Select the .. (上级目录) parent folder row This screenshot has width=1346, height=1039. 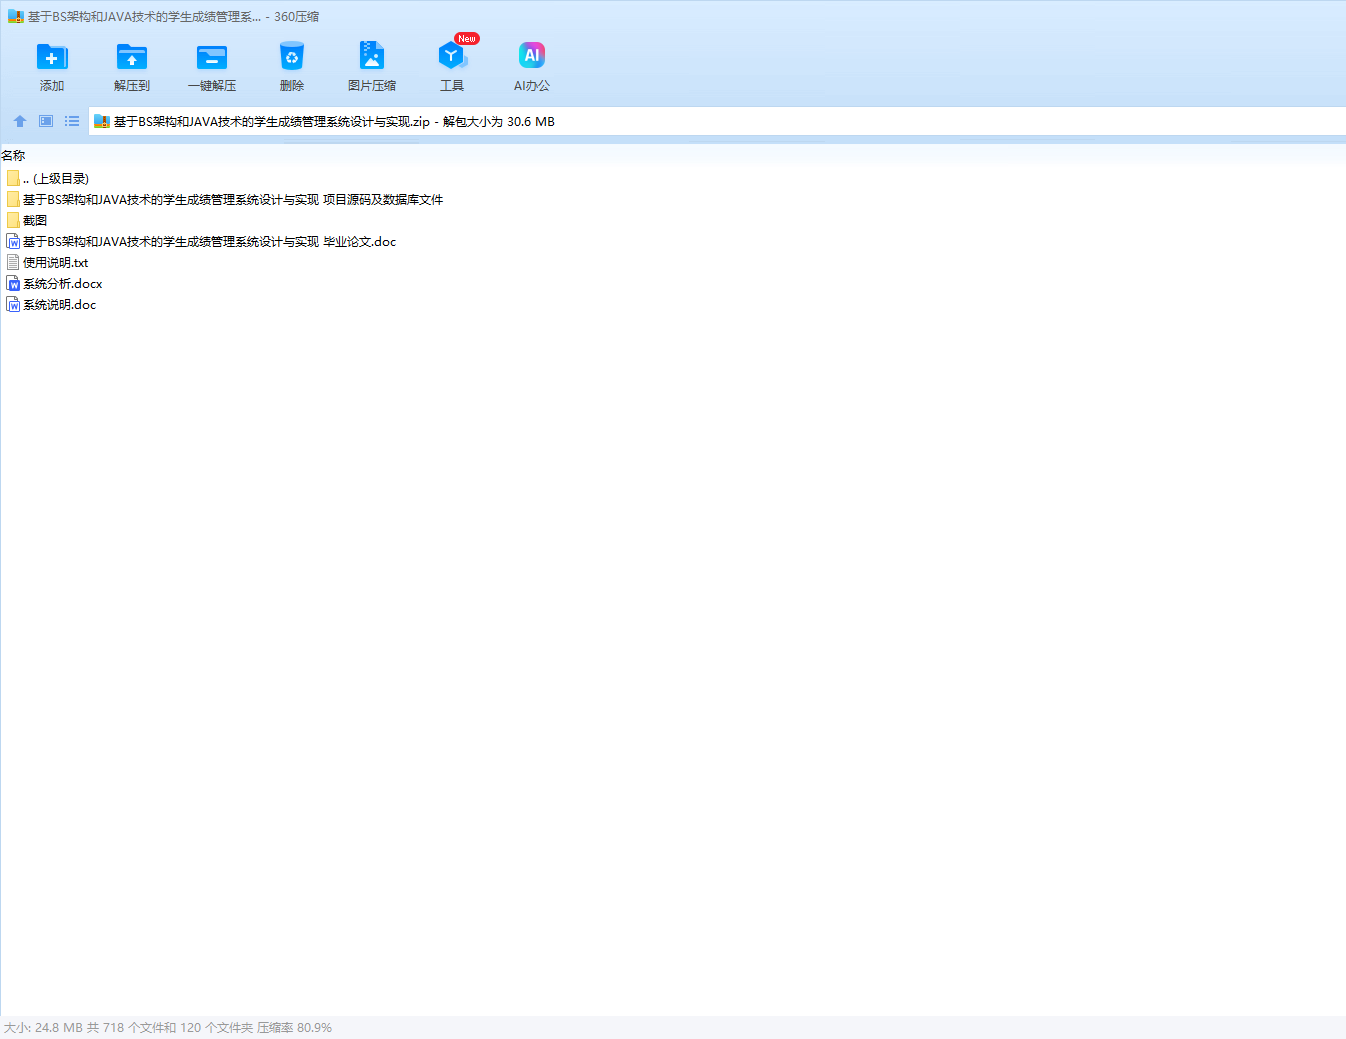click(x=48, y=178)
